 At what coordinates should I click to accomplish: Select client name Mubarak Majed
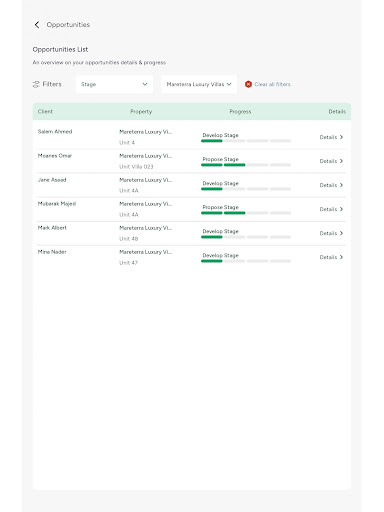pos(57,204)
